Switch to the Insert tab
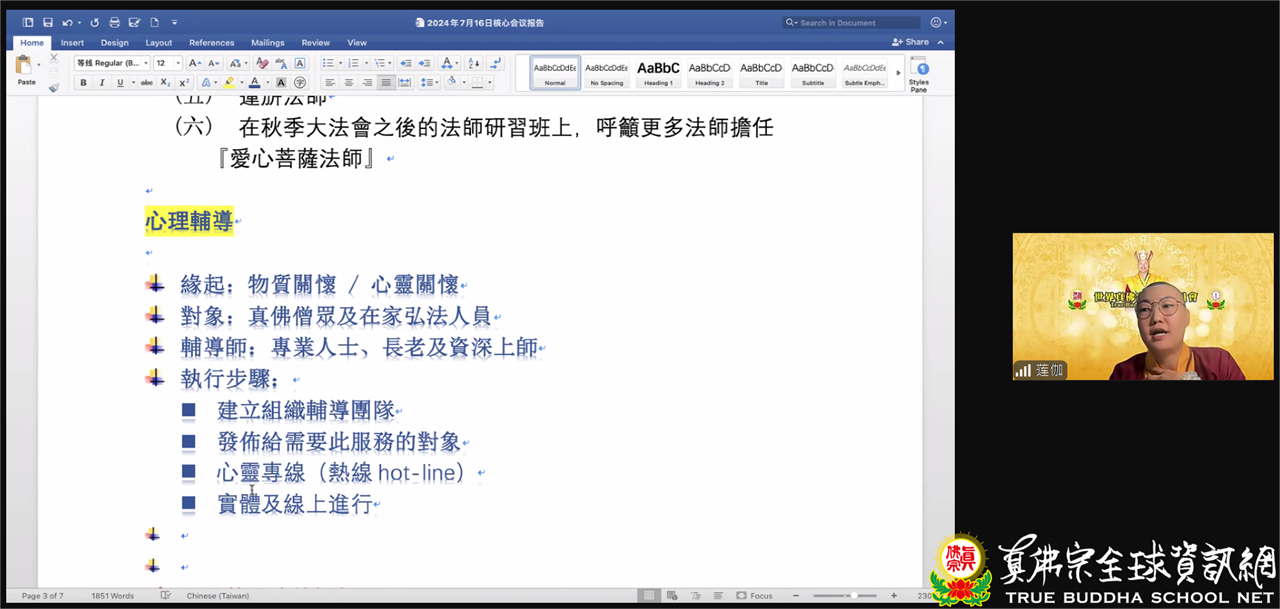This screenshot has height=609, width=1280. click(x=72, y=43)
